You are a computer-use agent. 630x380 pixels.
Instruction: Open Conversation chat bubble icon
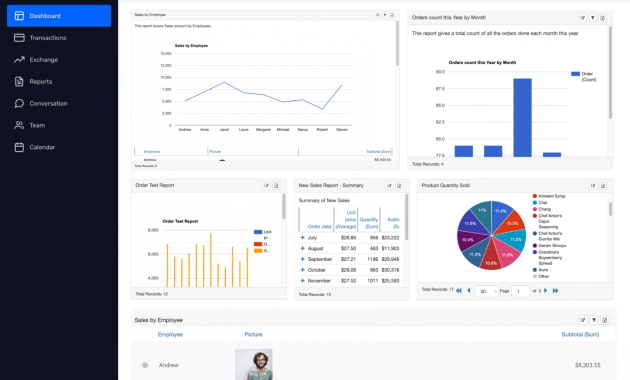(19, 103)
